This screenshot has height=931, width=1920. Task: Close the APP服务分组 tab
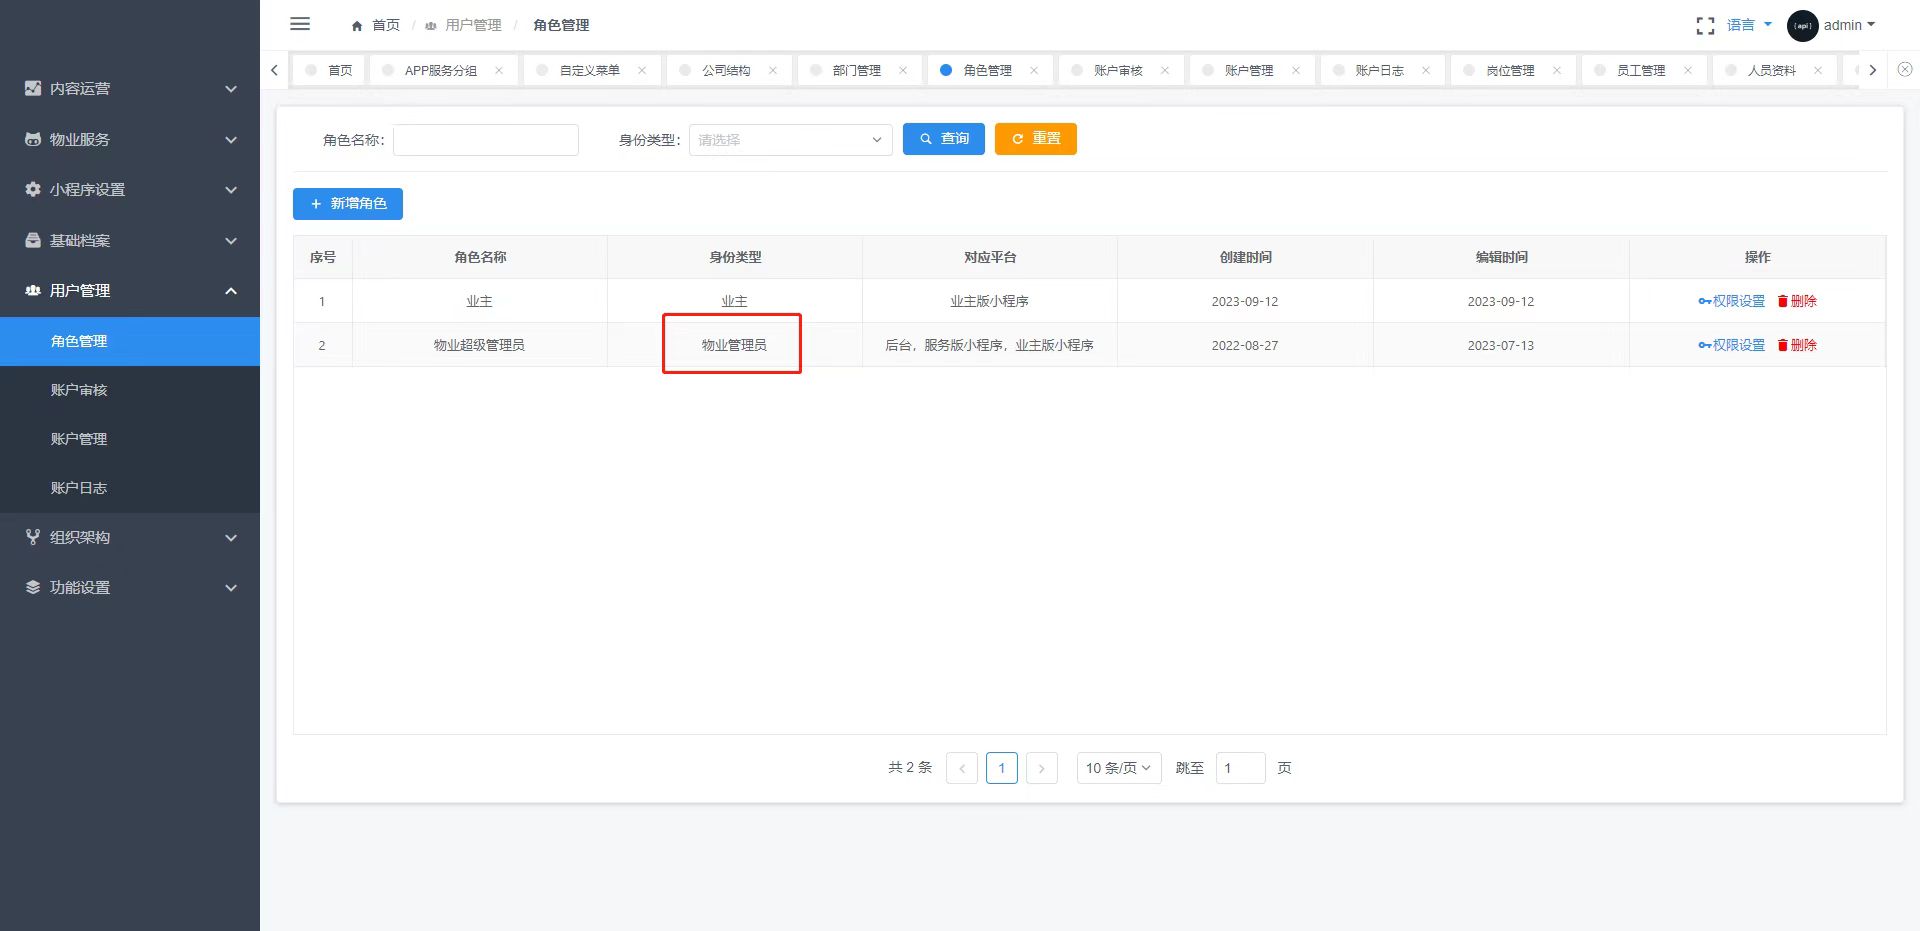click(499, 70)
